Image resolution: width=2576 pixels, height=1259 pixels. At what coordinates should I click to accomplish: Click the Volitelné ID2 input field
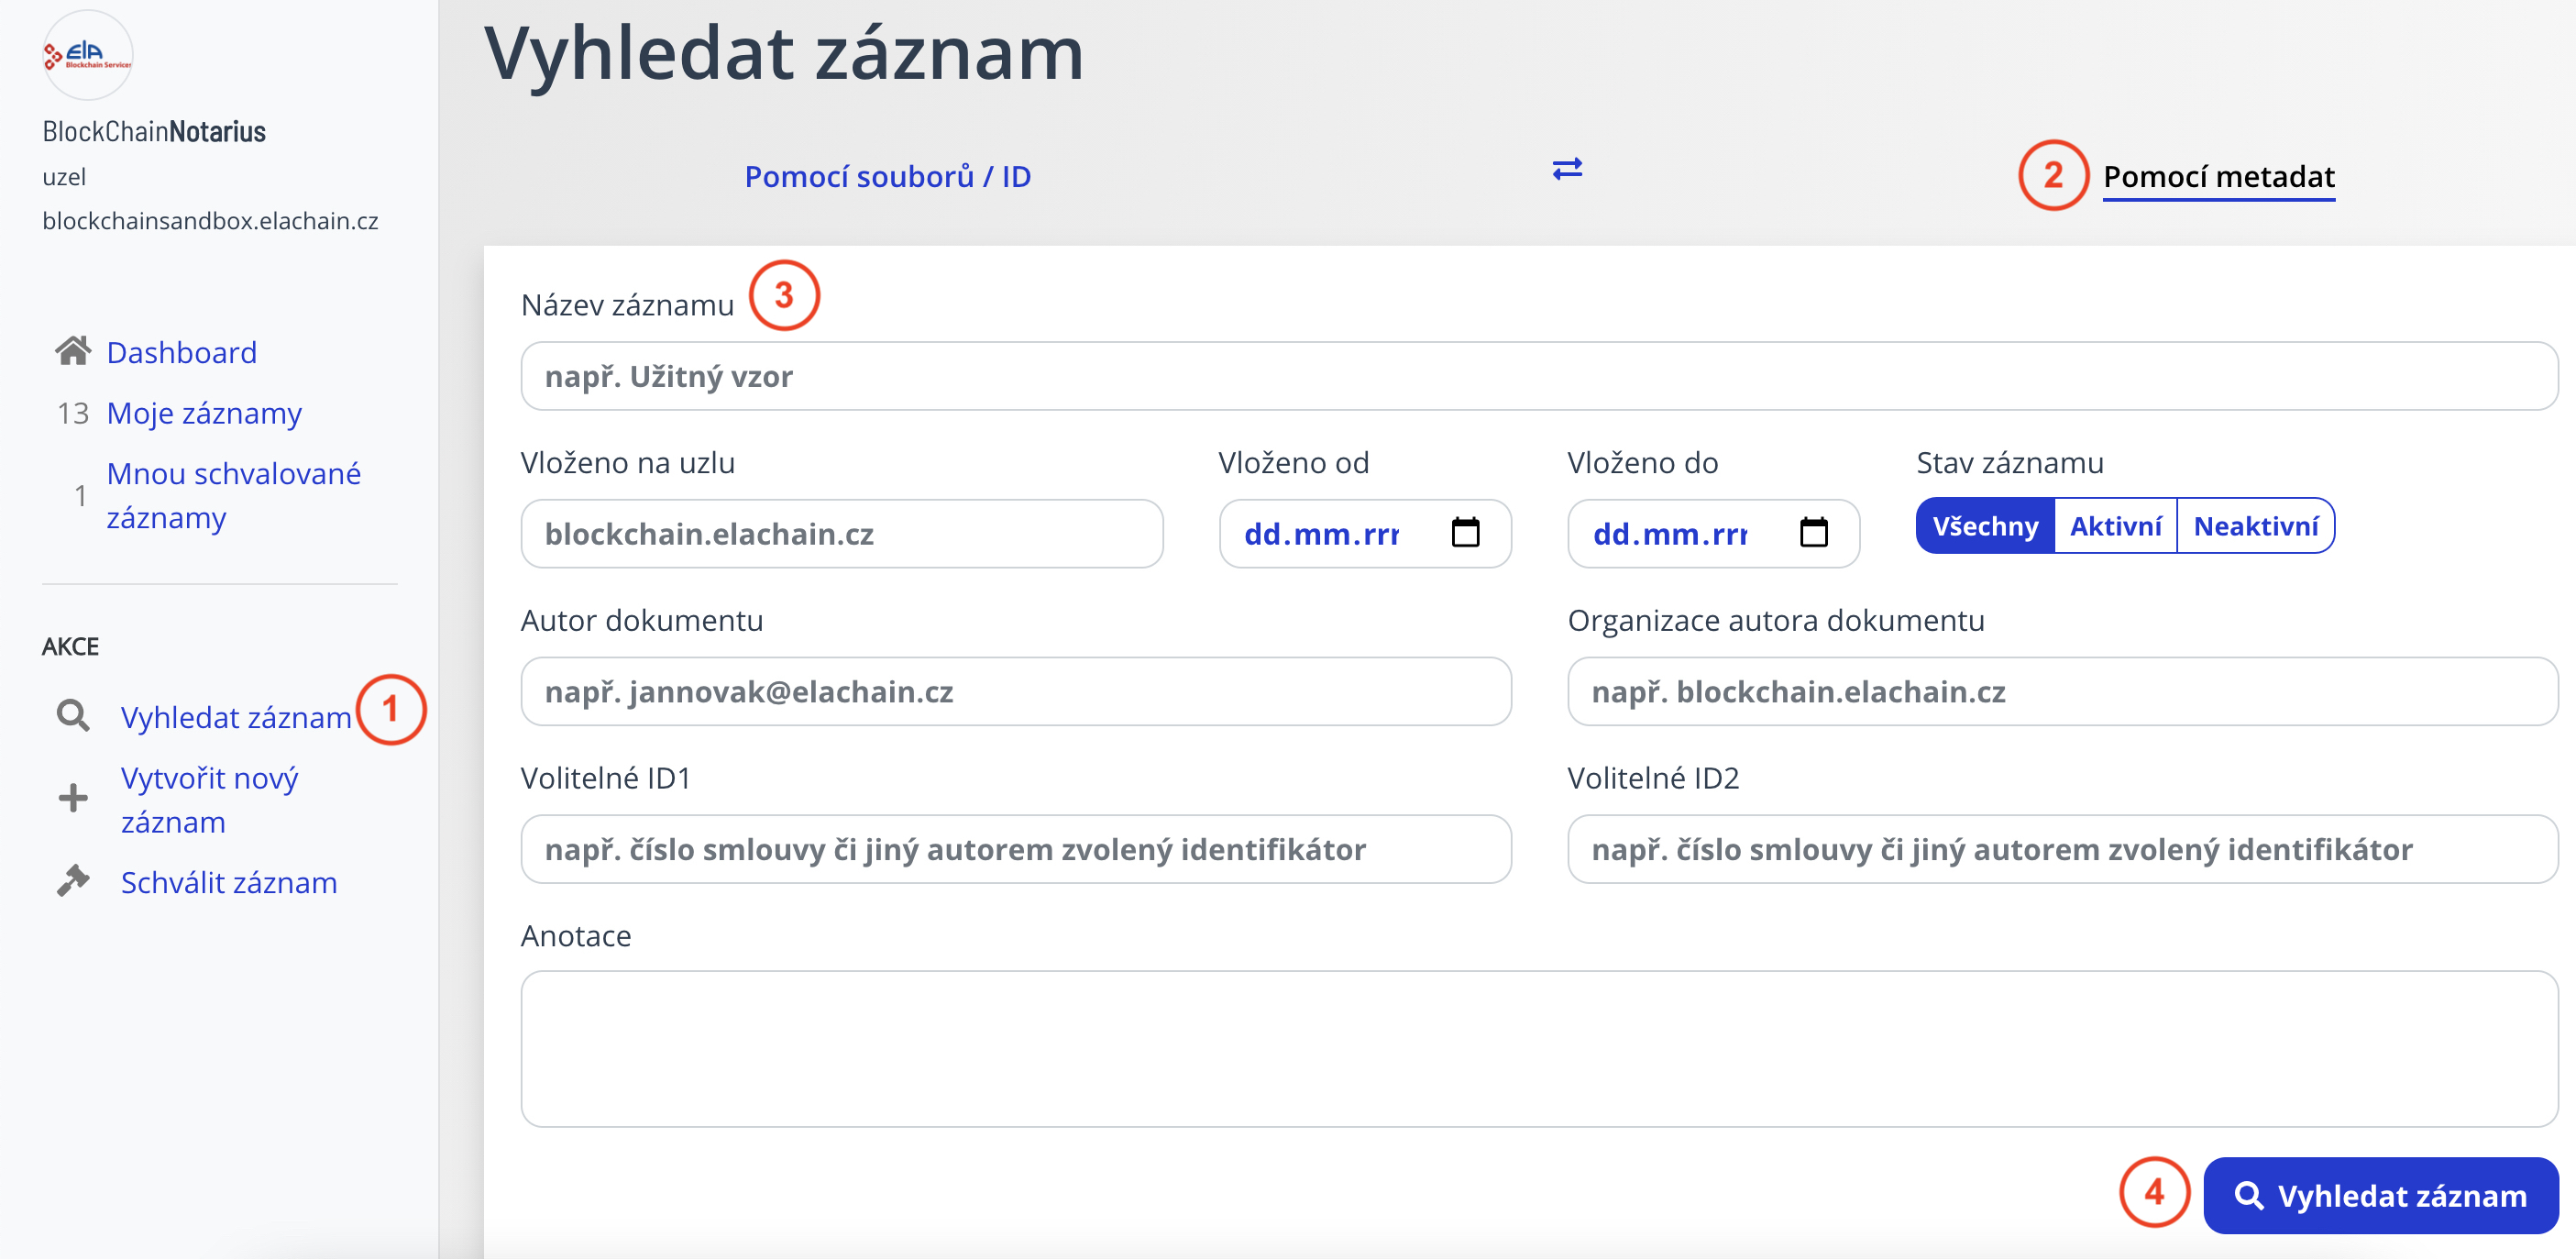pos(2062,849)
